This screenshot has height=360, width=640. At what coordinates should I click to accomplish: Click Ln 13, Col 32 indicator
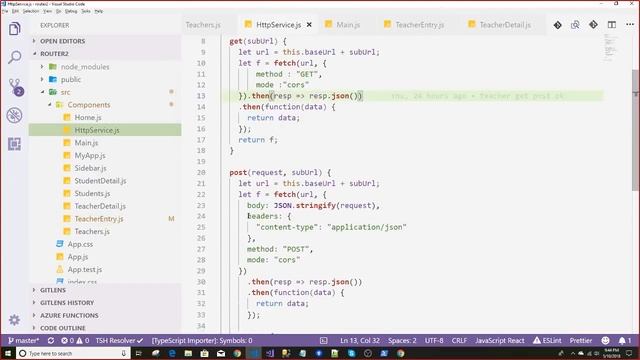coord(360,340)
